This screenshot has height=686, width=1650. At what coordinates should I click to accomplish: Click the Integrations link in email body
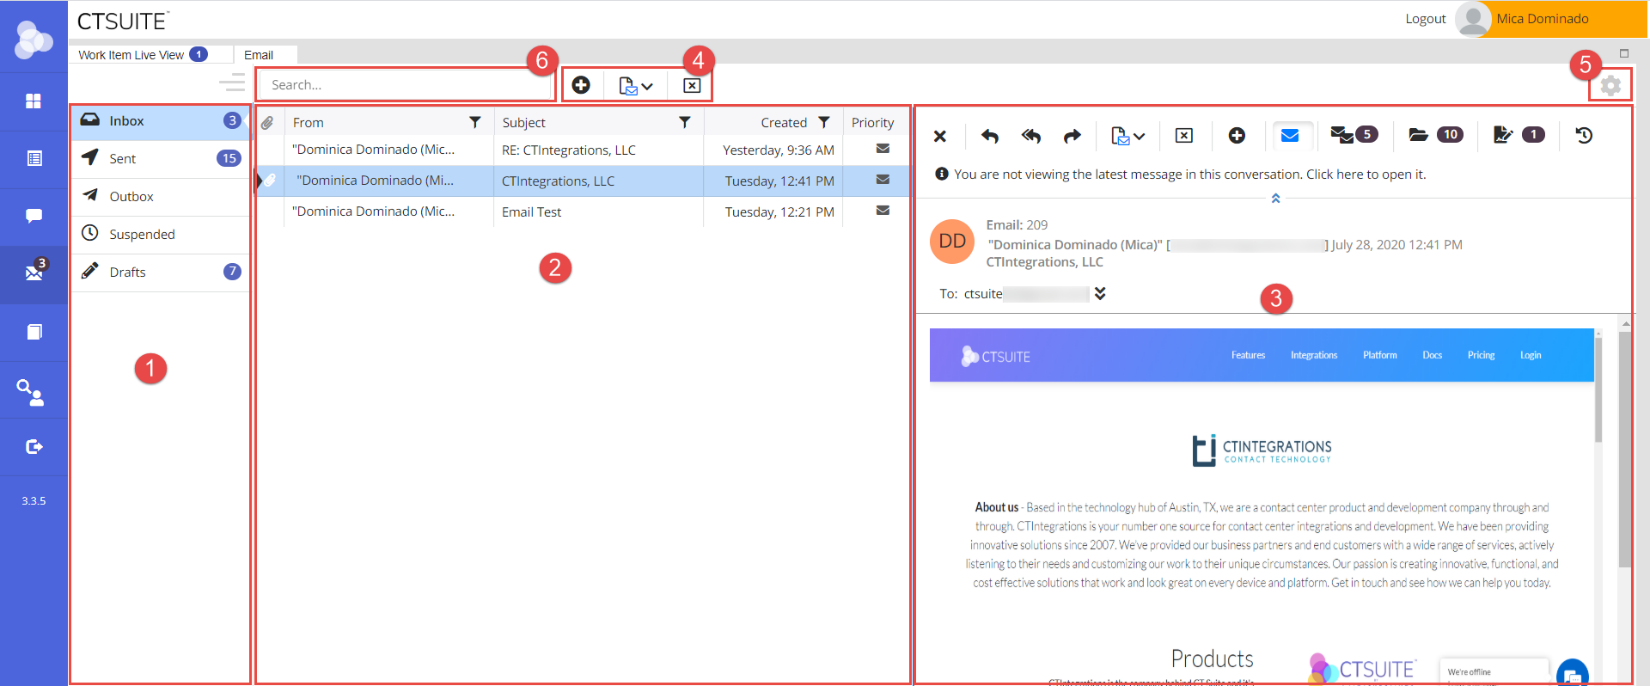click(x=1314, y=355)
